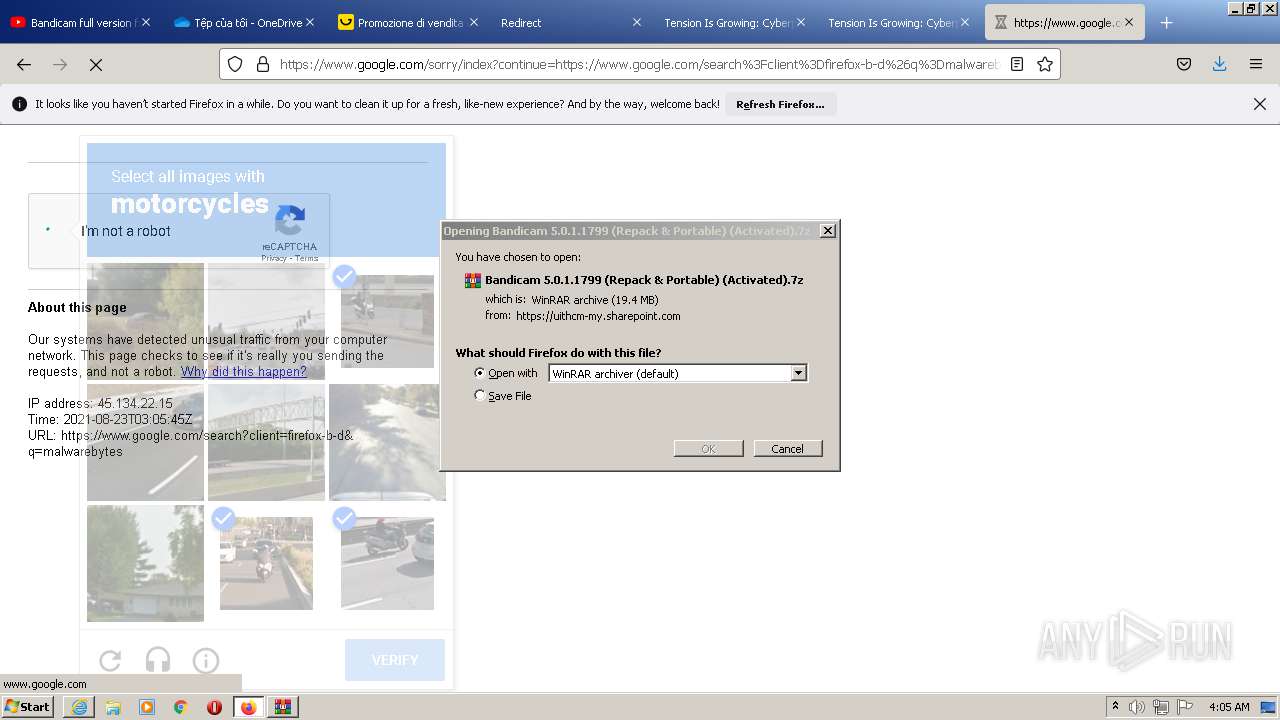Click the reCAPTCHA Terms link

click(x=307, y=258)
